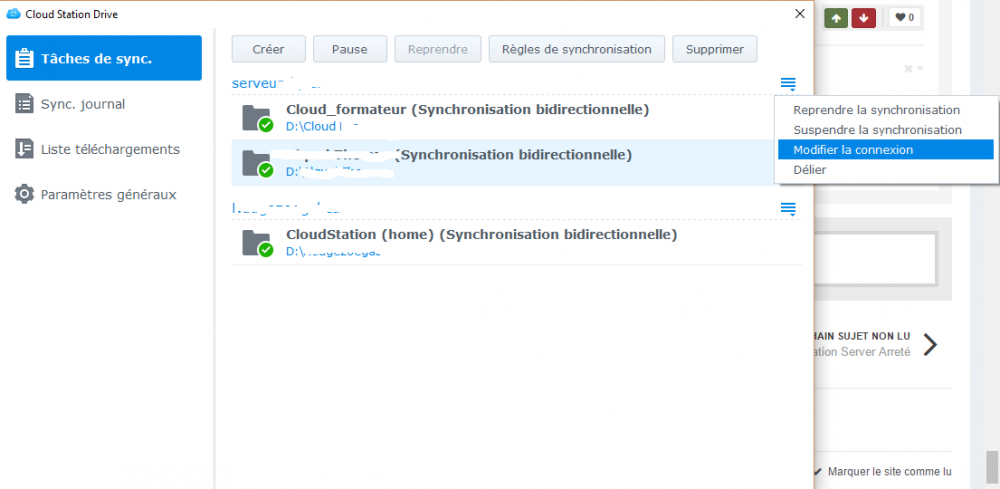Click the heart likes counter
The height and width of the screenshot is (489, 1000).
pos(904,18)
